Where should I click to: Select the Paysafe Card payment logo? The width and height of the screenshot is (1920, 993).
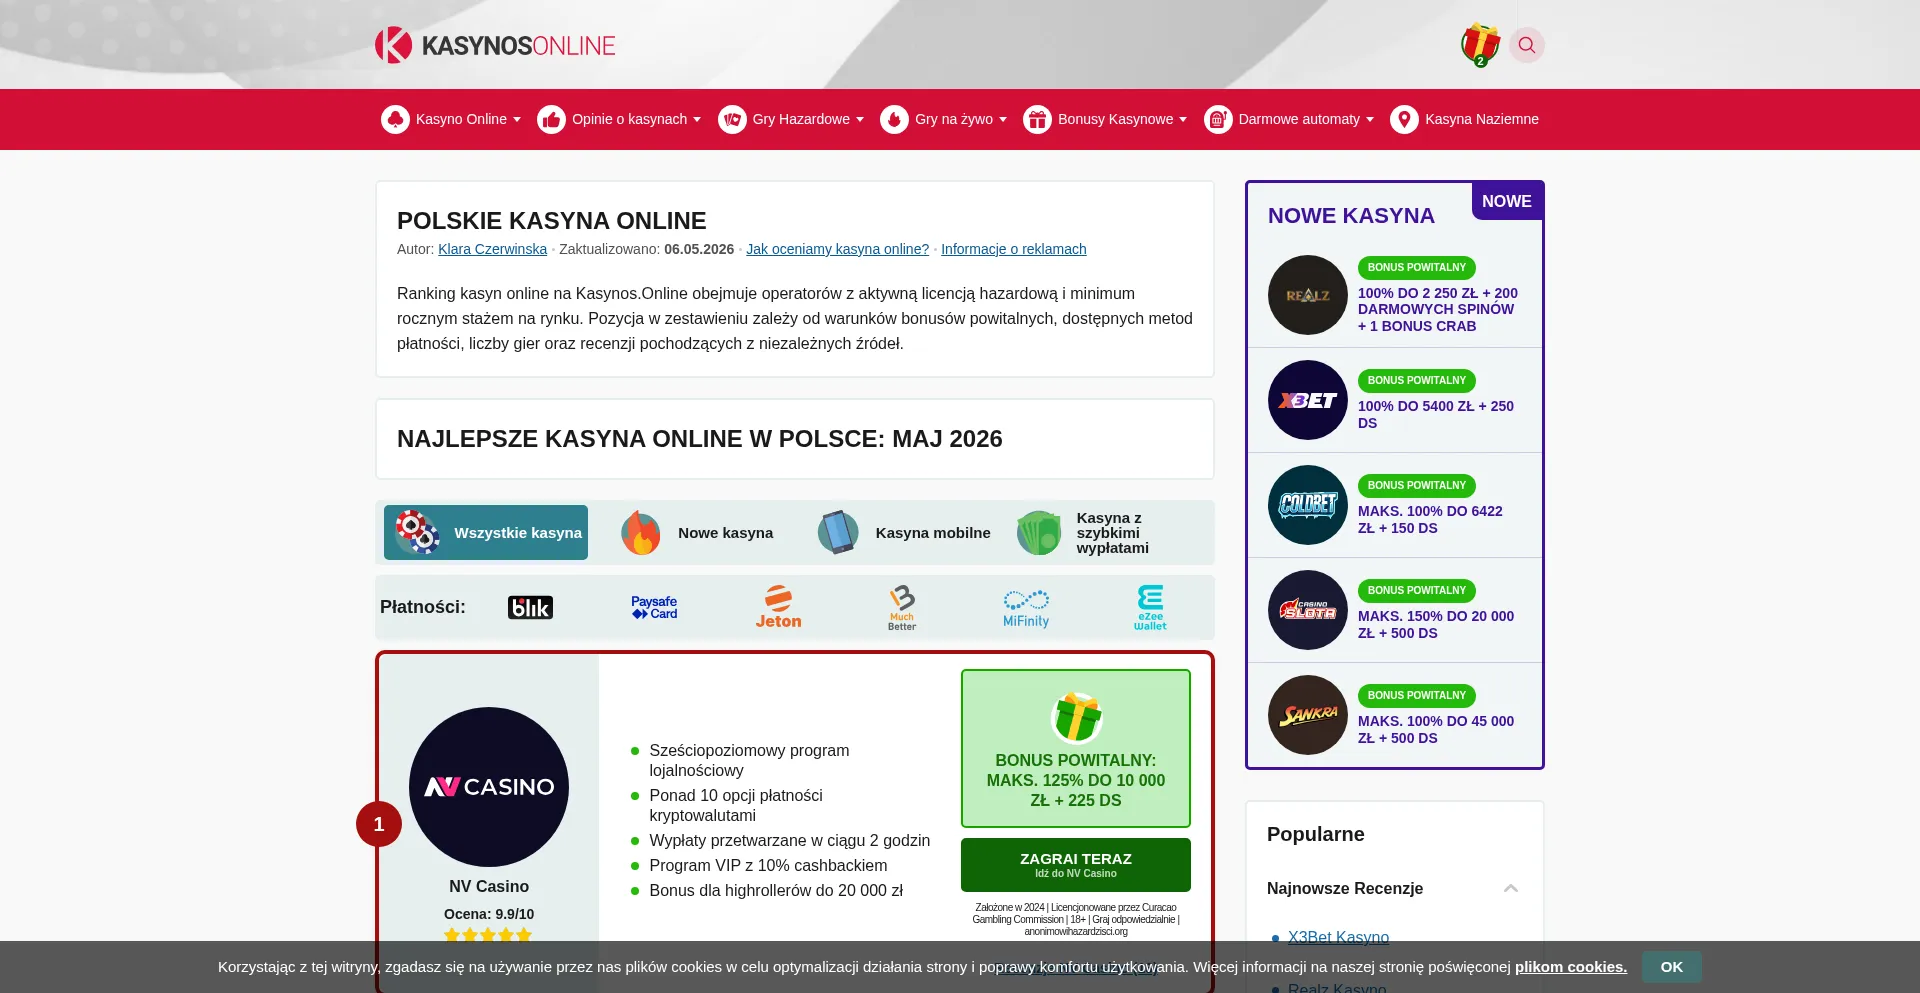pyautogui.click(x=654, y=607)
